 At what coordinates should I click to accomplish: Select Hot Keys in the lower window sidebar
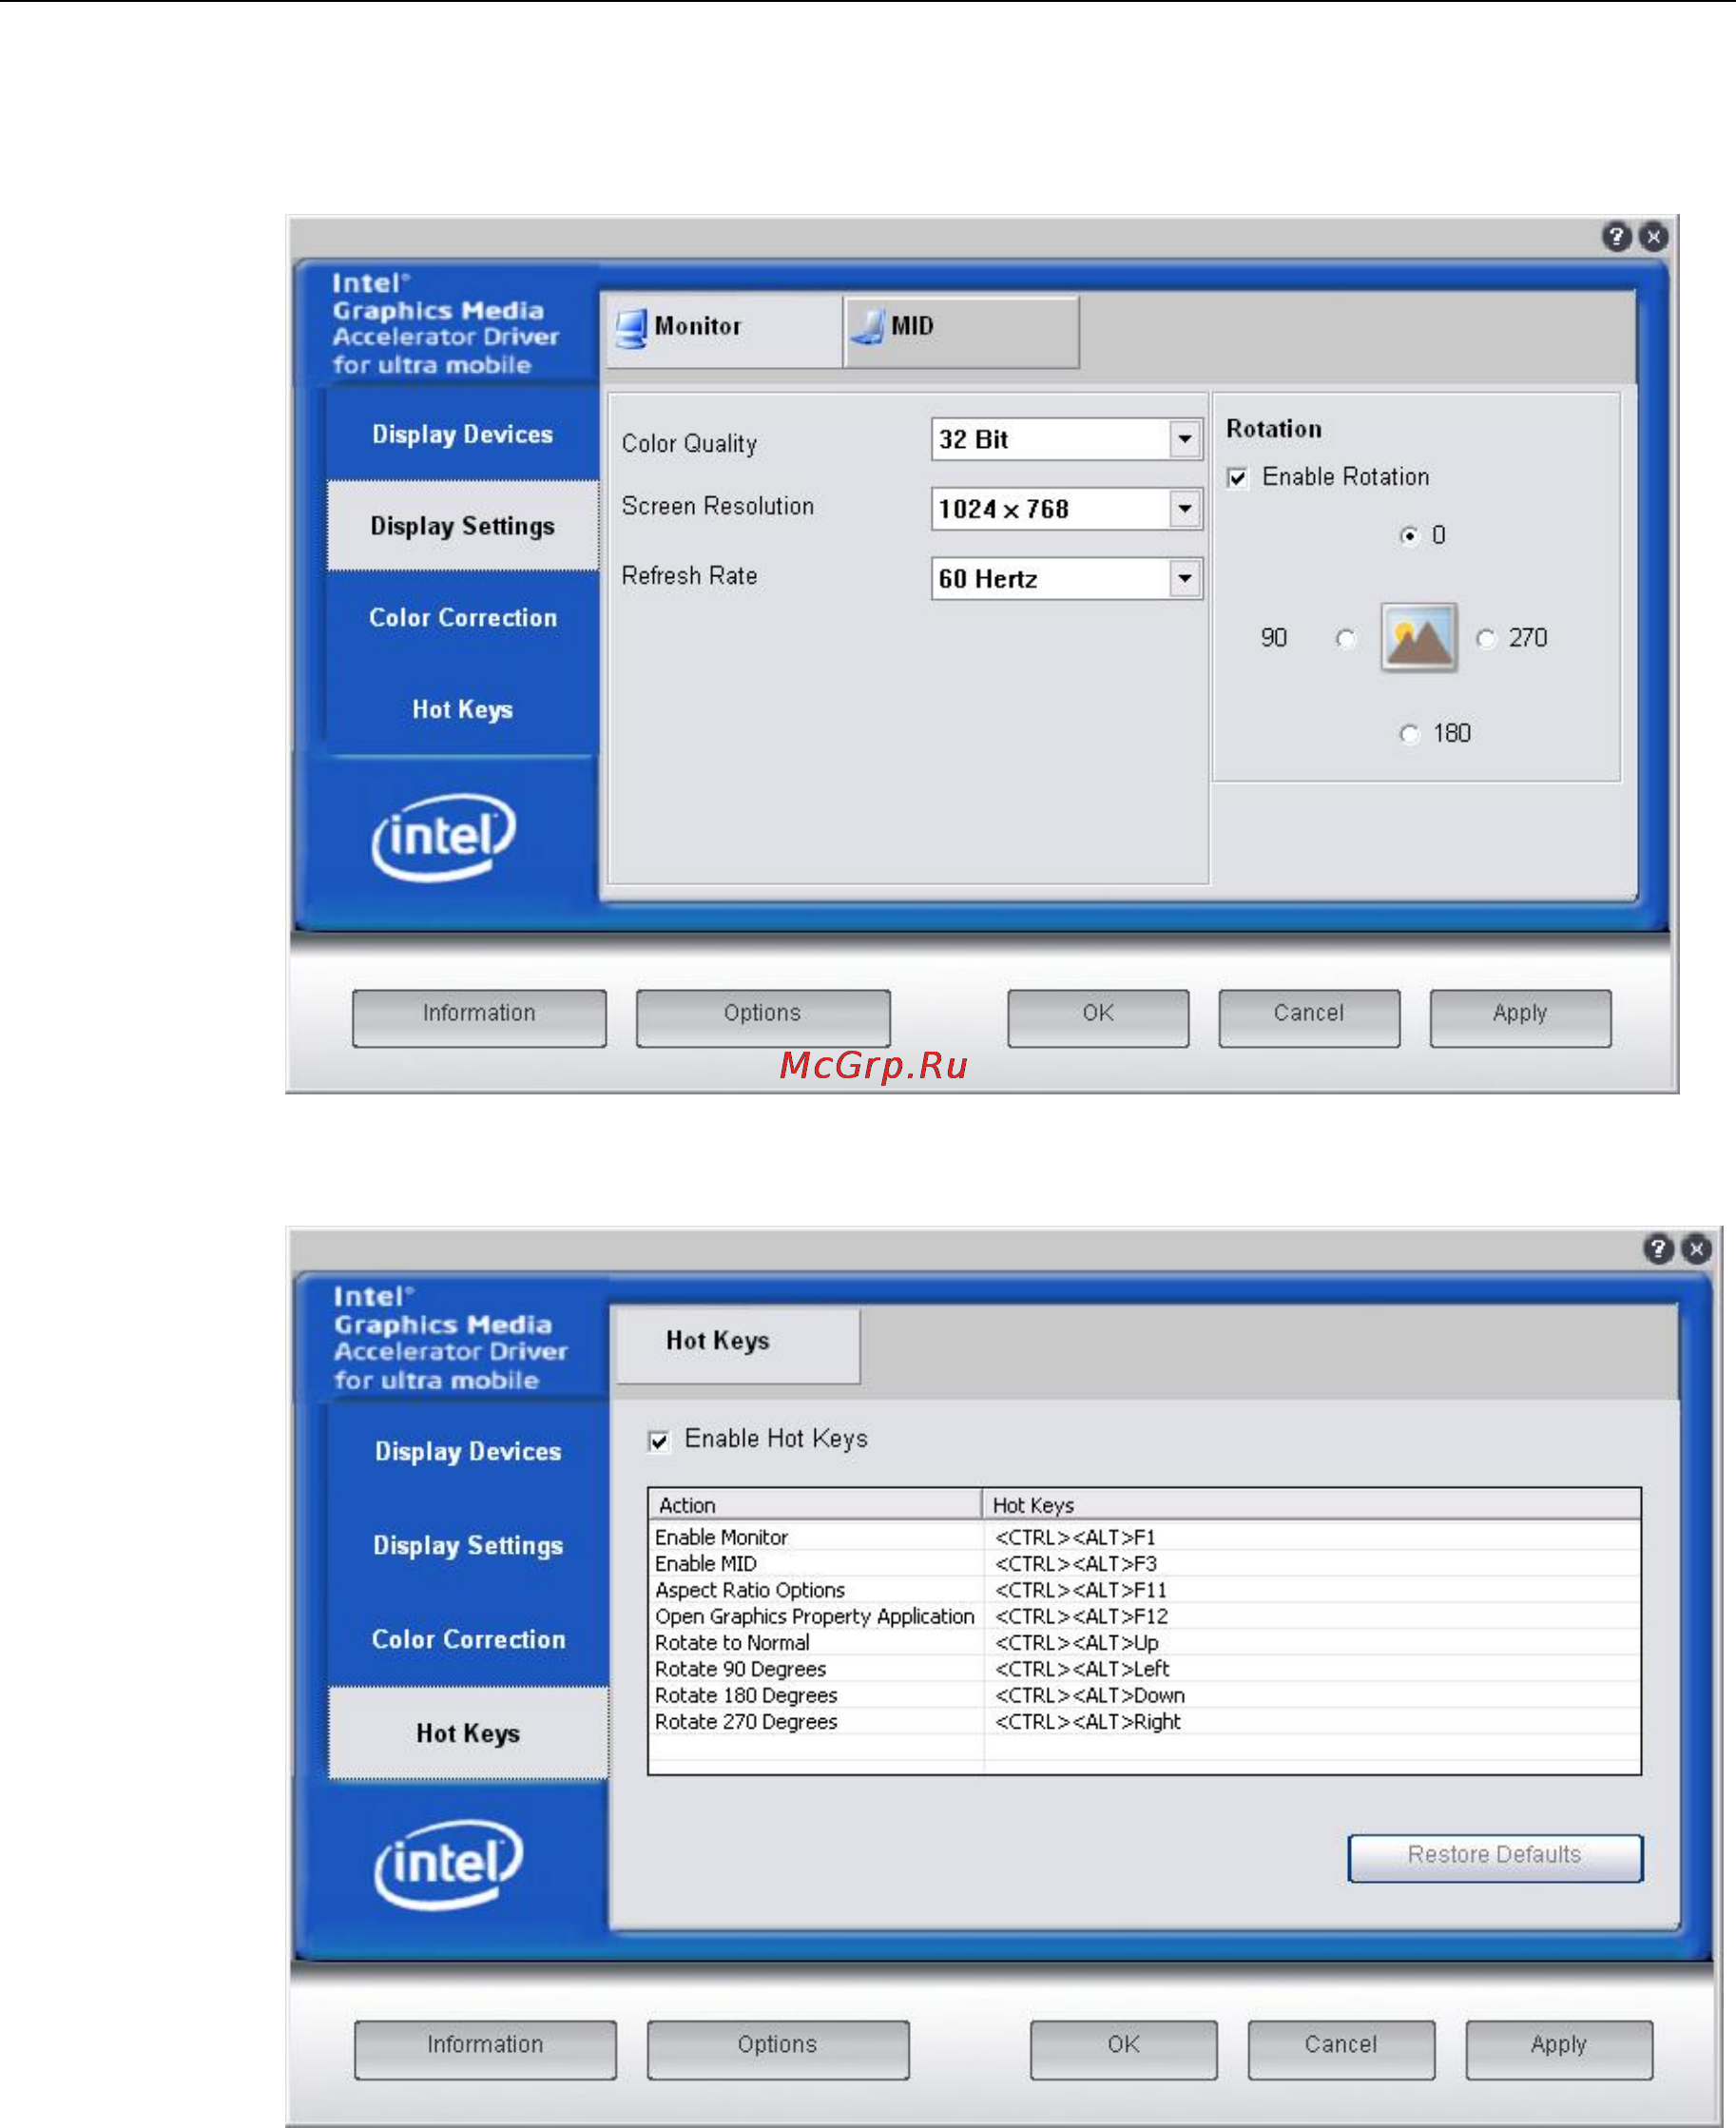[x=468, y=1733]
